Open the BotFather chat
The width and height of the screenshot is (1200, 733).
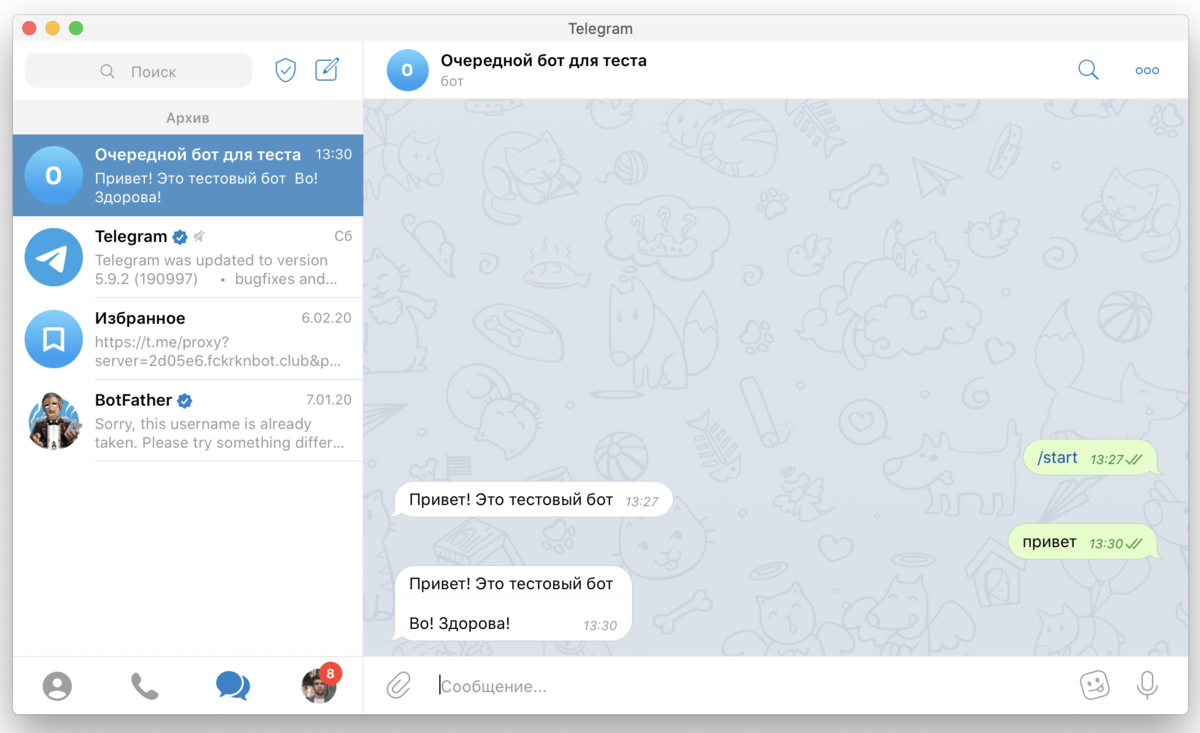188,421
